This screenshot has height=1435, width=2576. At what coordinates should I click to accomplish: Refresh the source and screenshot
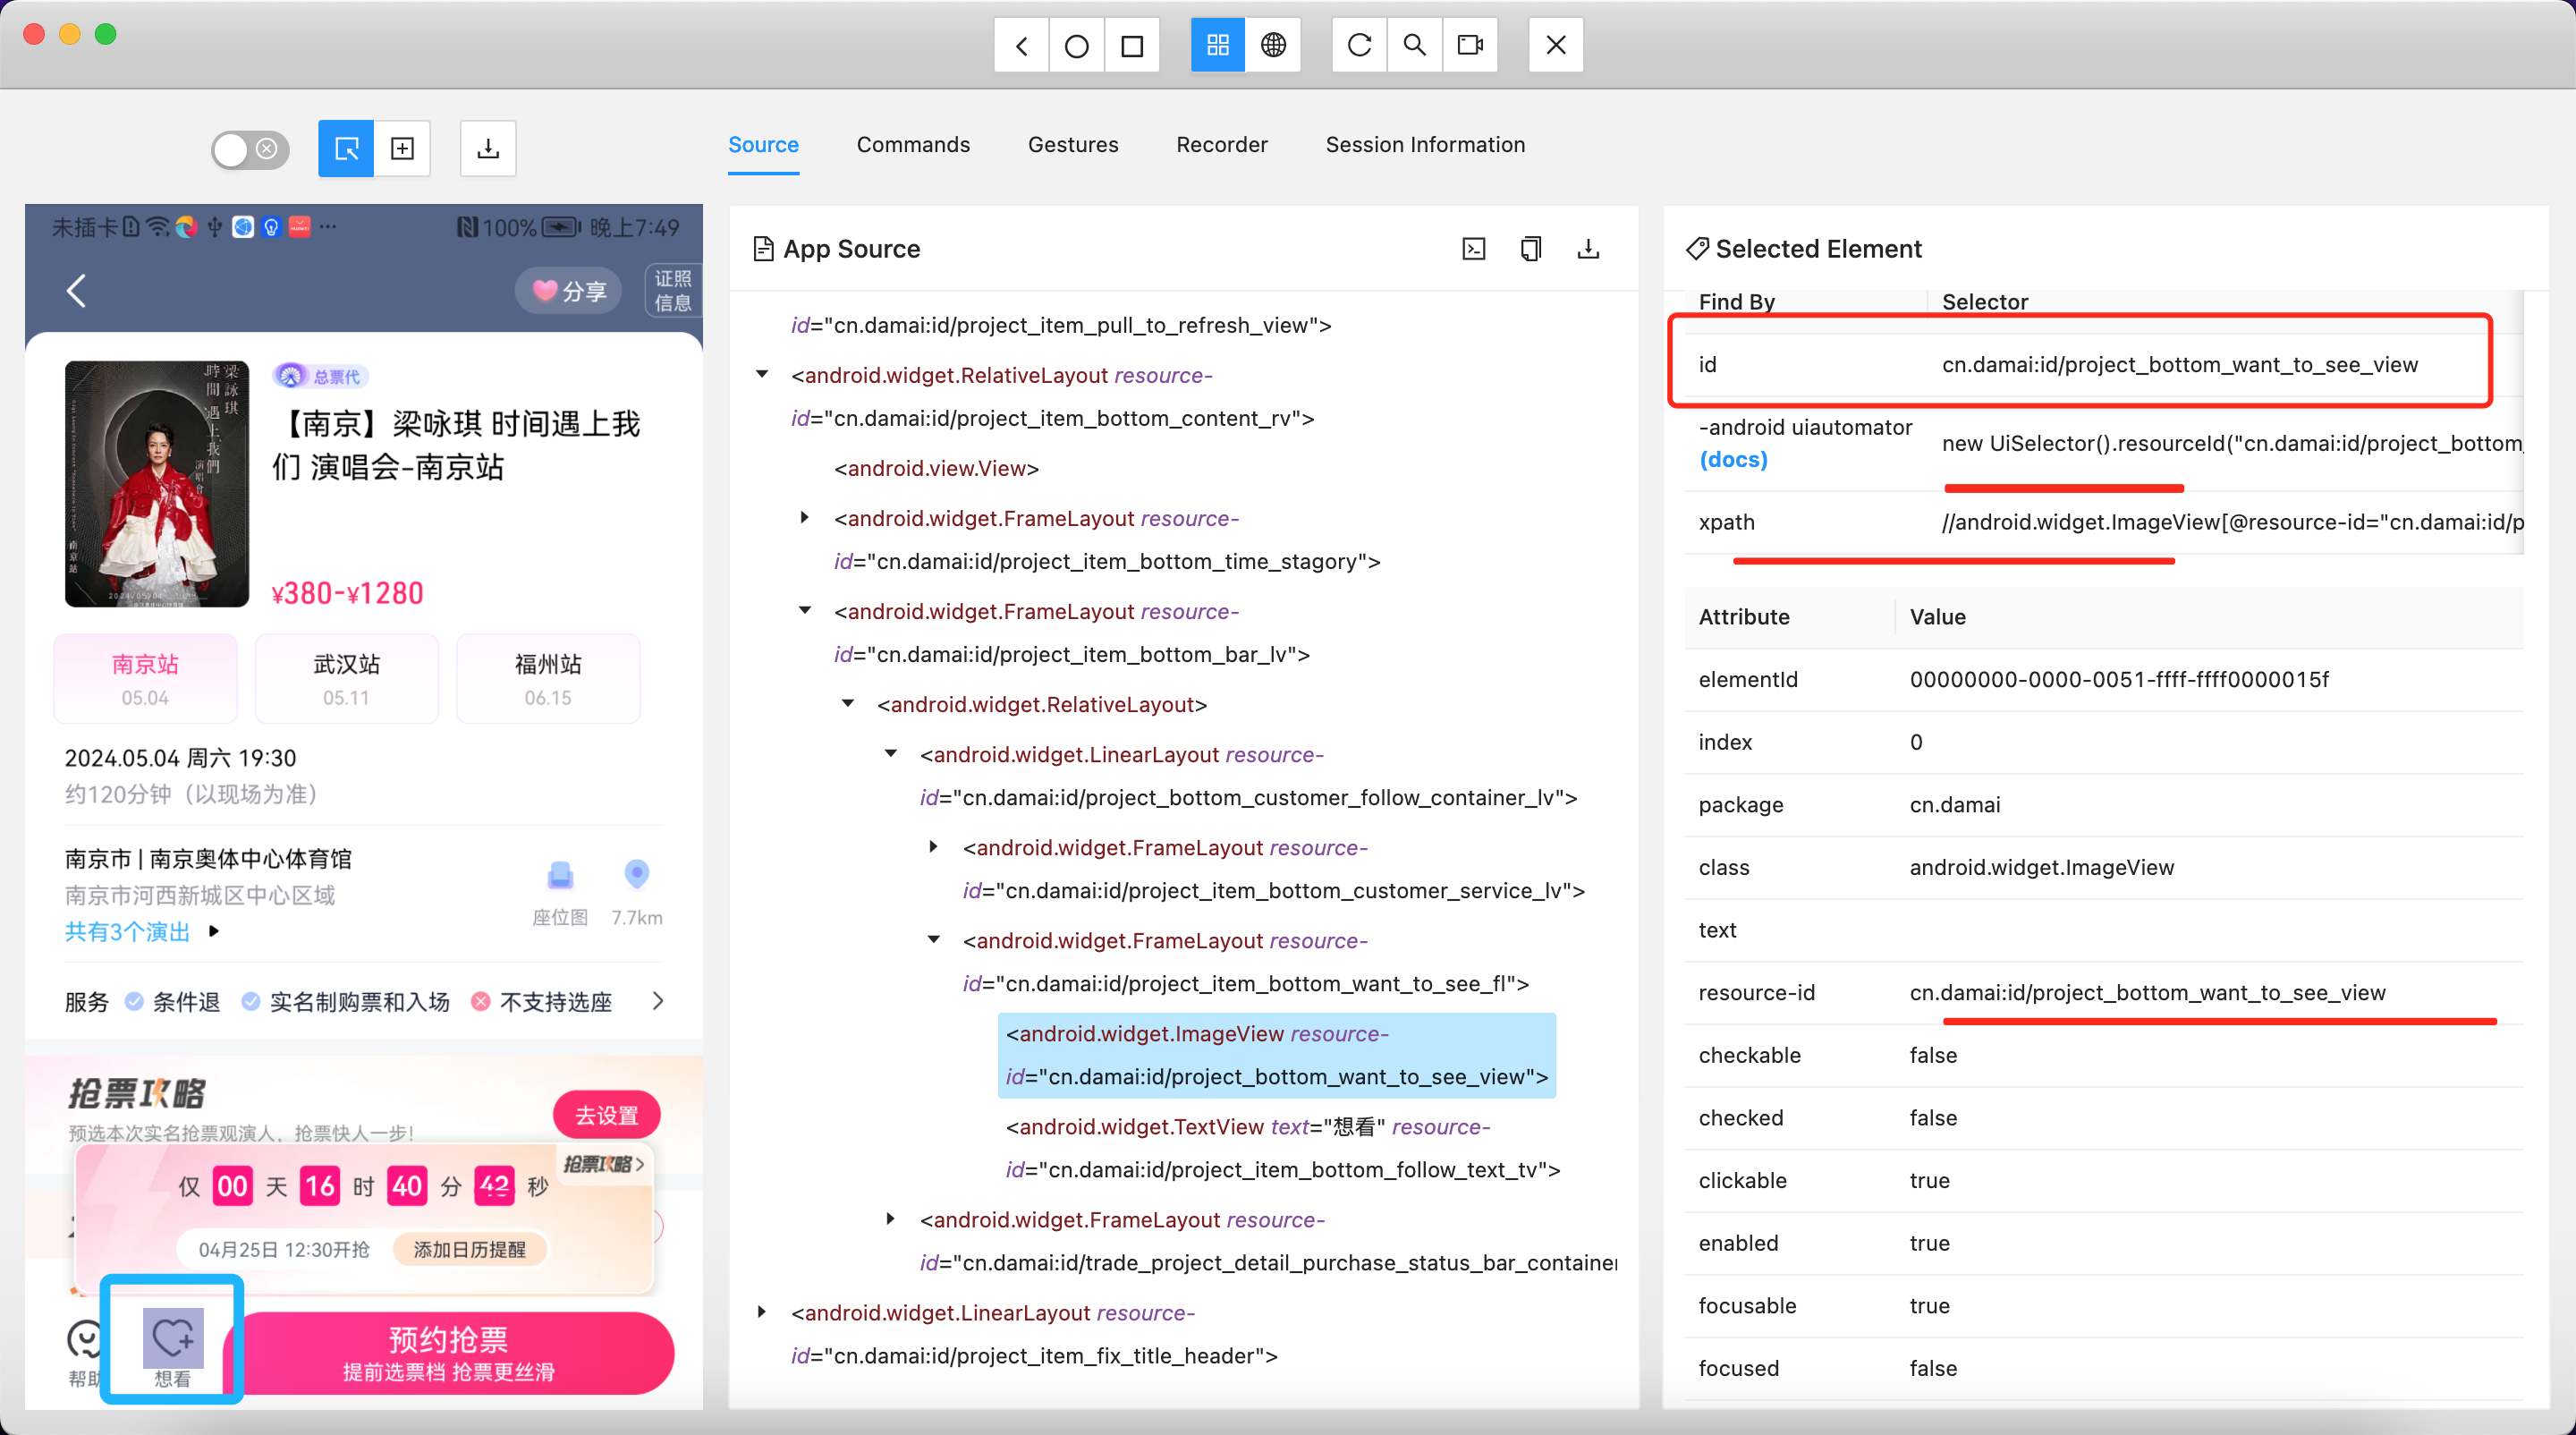1359,45
